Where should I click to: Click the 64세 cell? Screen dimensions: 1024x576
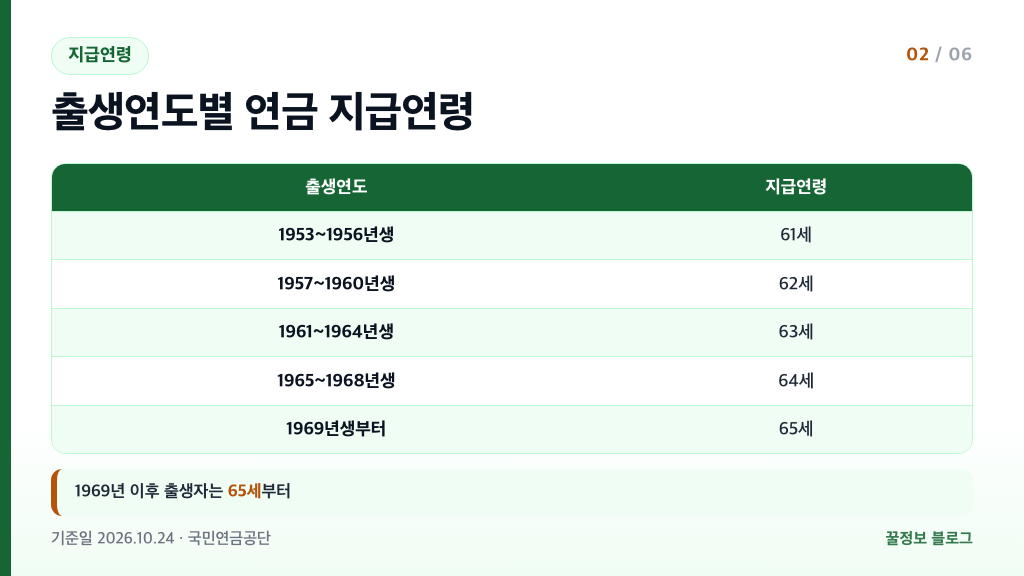[x=795, y=381]
